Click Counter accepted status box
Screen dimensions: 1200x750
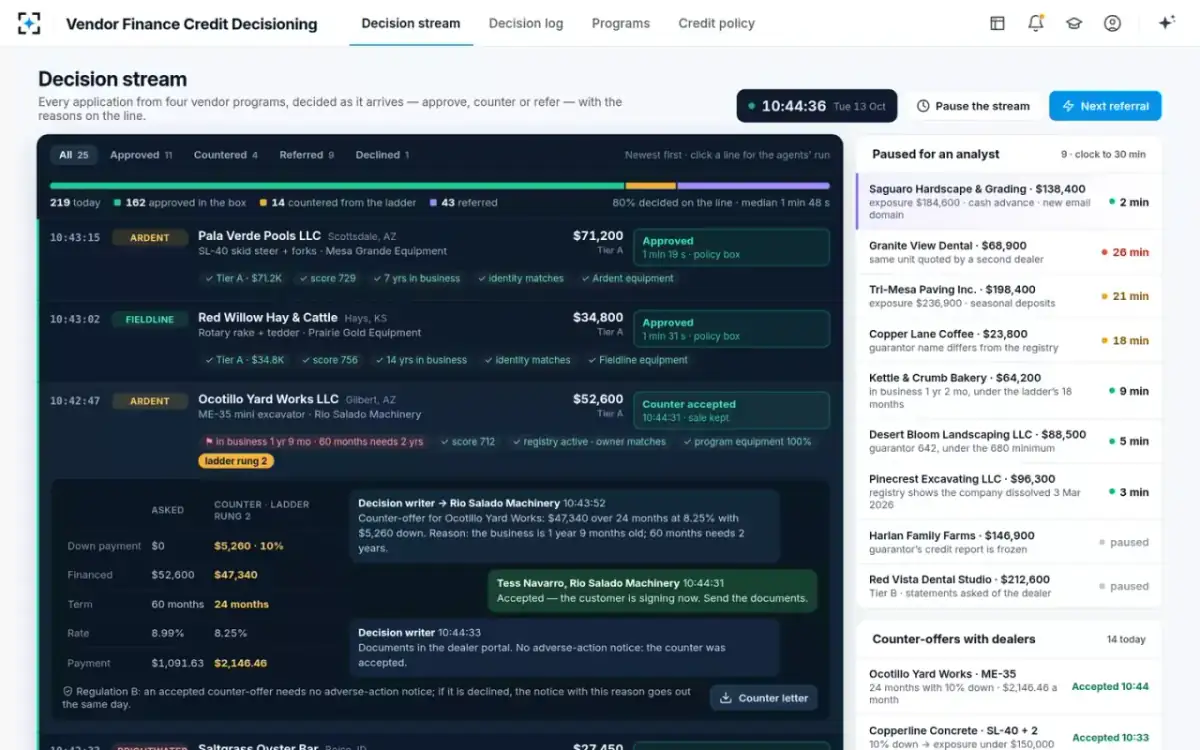pyautogui.click(x=731, y=411)
